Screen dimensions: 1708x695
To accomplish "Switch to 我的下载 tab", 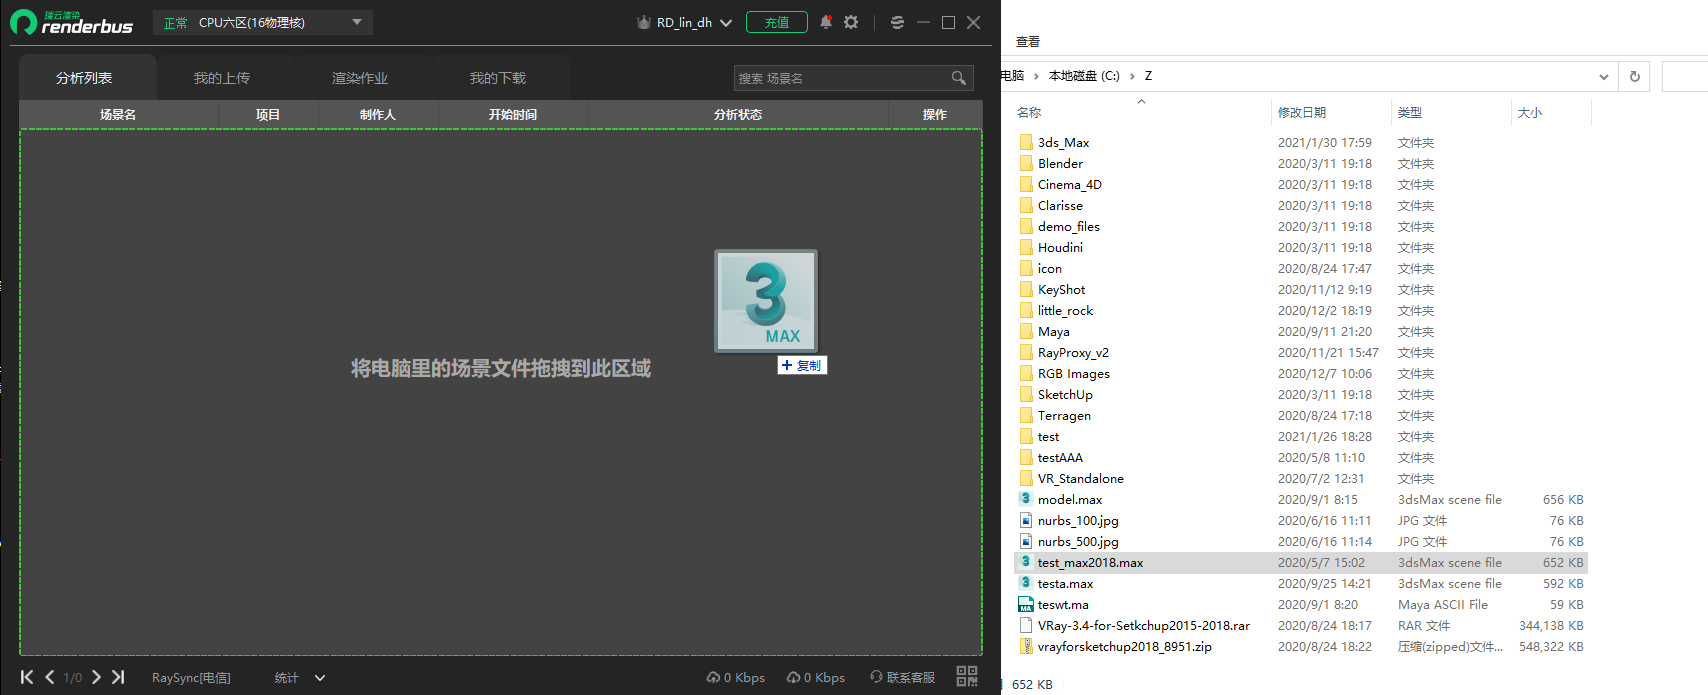I will tap(498, 78).
